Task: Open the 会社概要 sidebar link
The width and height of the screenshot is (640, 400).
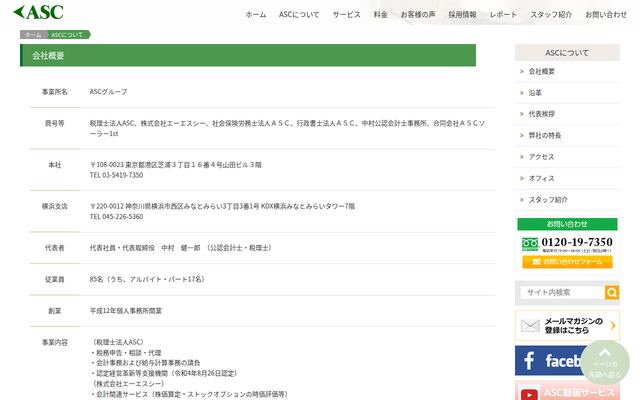Action: click(541, 71)
